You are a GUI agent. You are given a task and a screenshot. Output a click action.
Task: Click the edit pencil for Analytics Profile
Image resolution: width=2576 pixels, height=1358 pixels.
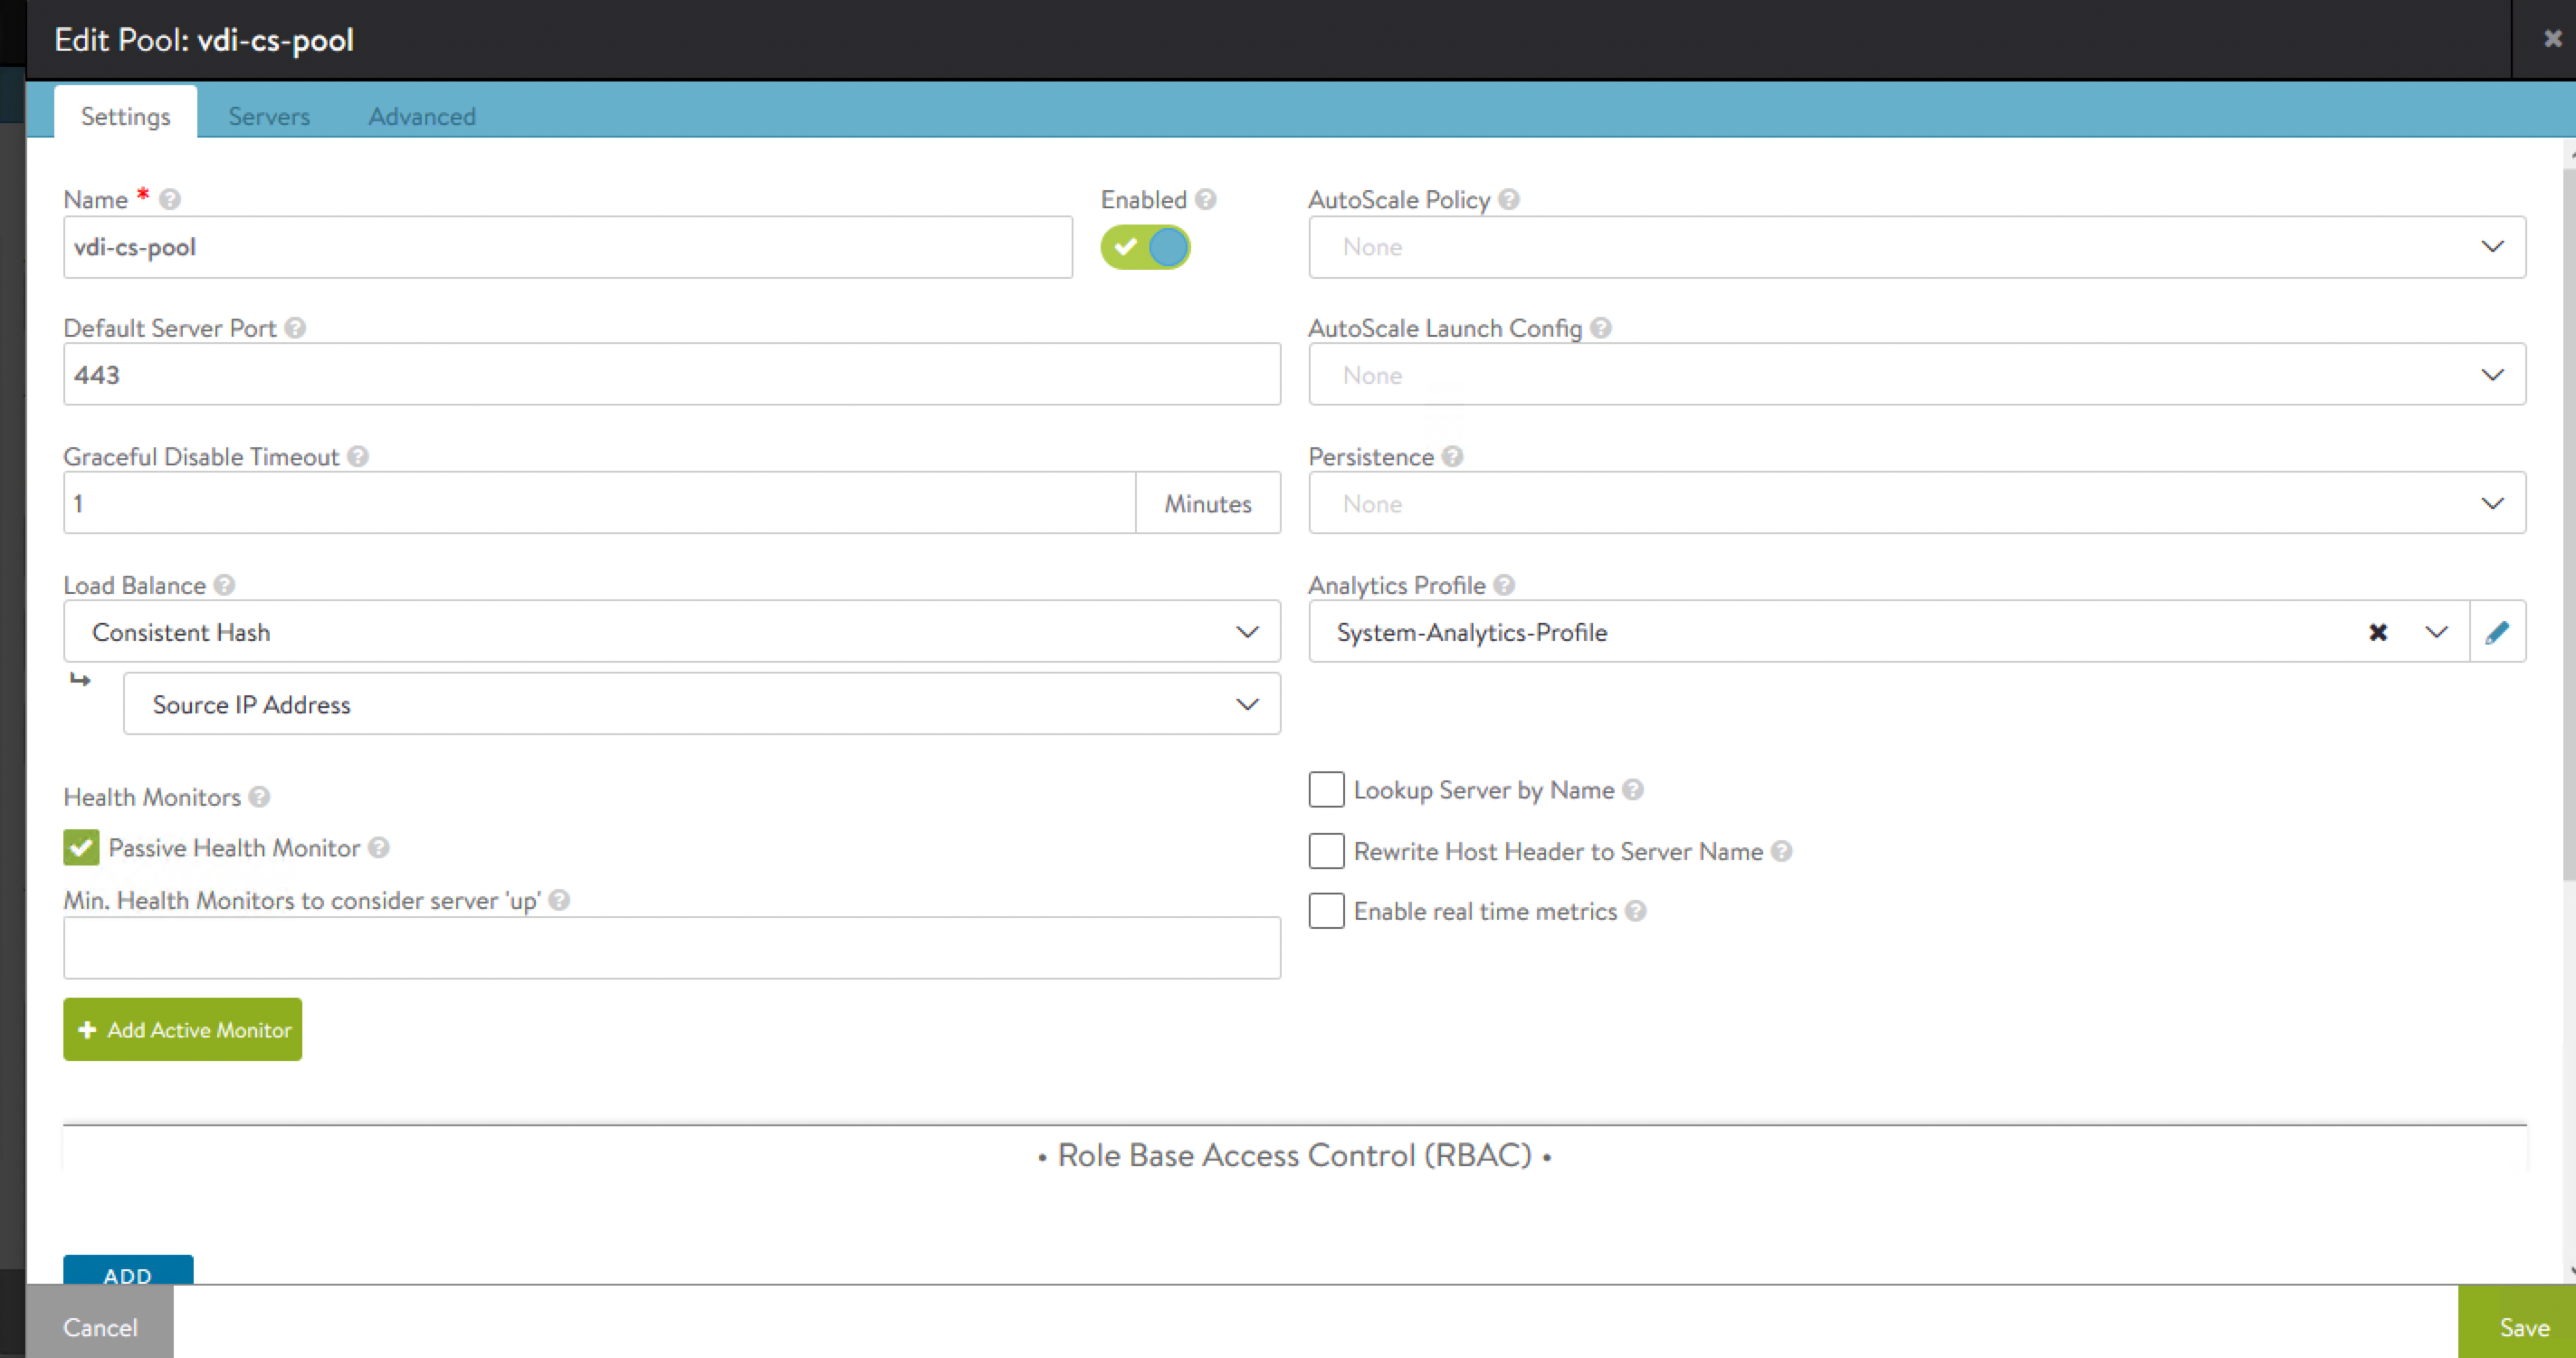2497,632
